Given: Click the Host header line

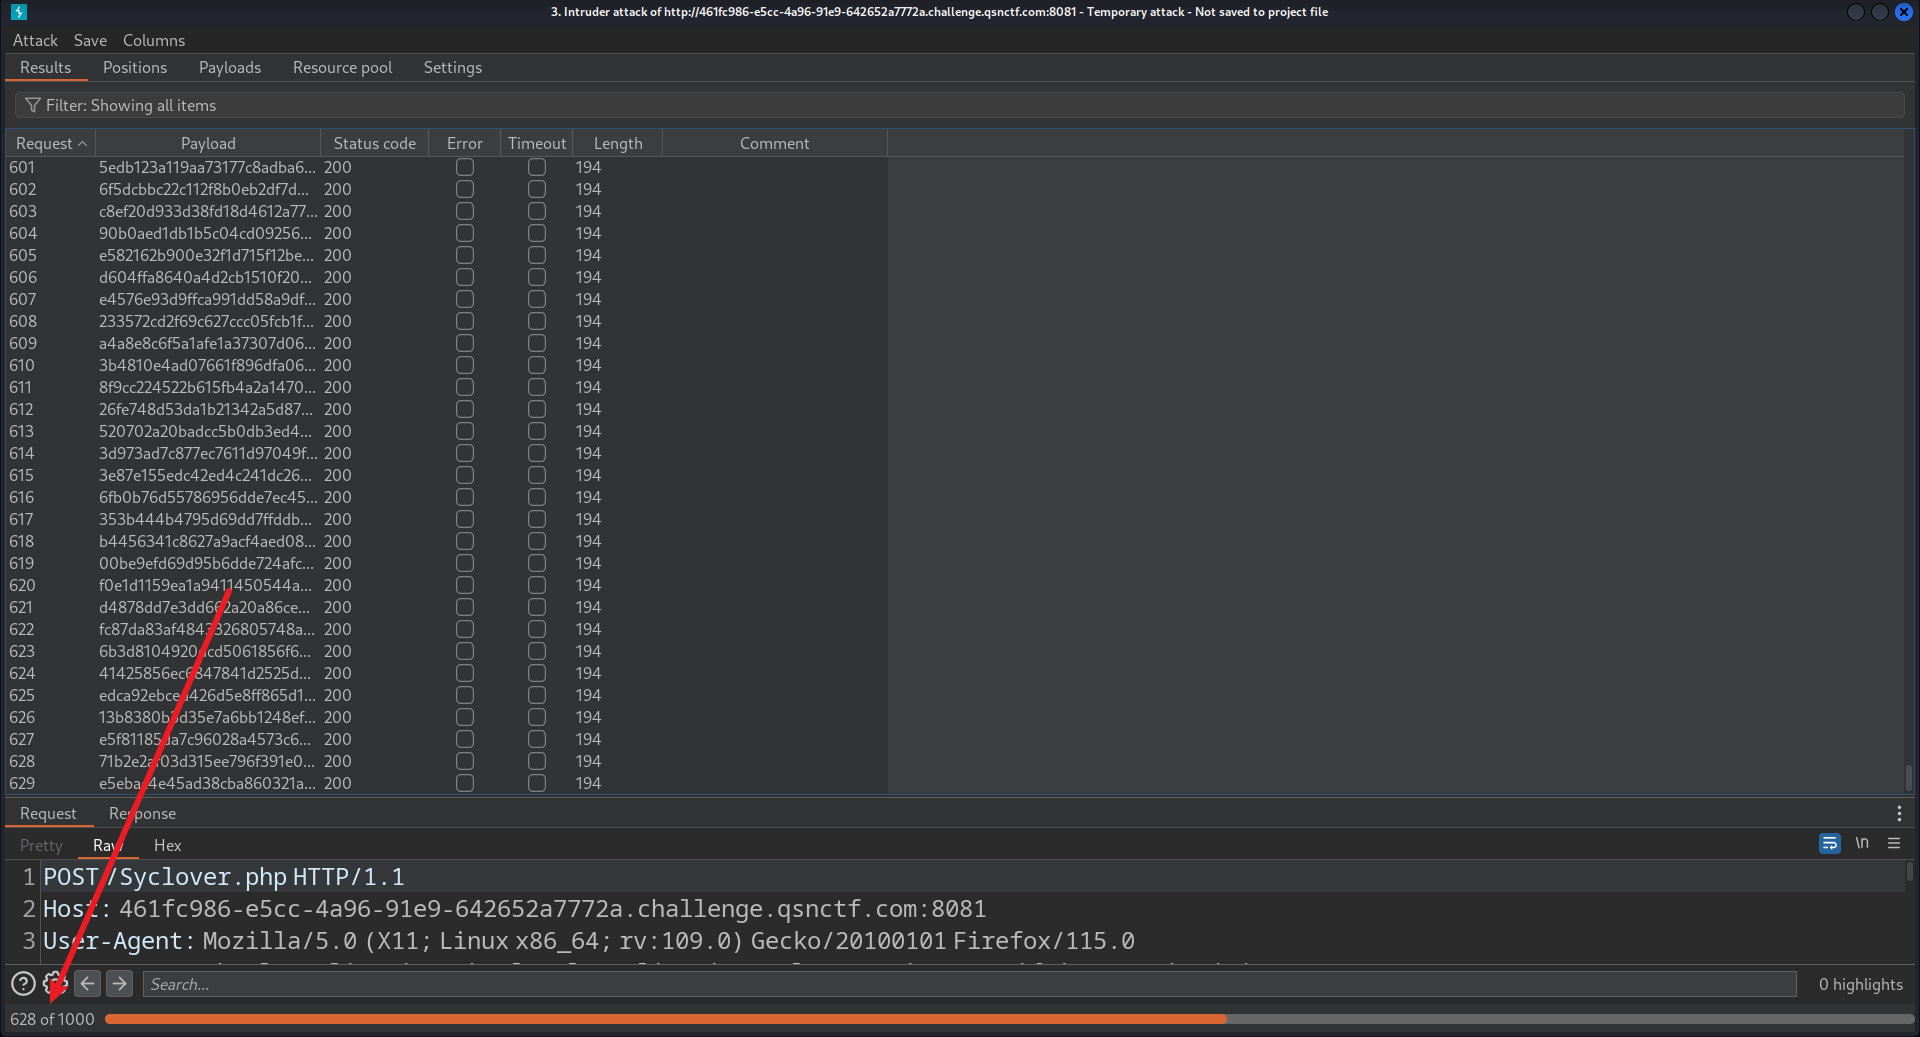Looking at the screenshot, I should [514, 909].
